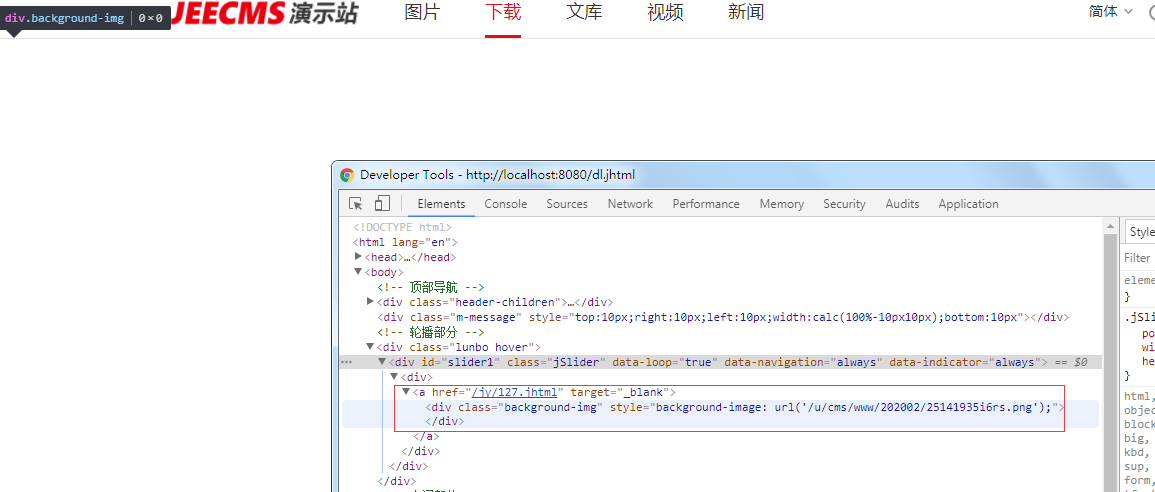Expand the header-children div node

pos(371,302)
